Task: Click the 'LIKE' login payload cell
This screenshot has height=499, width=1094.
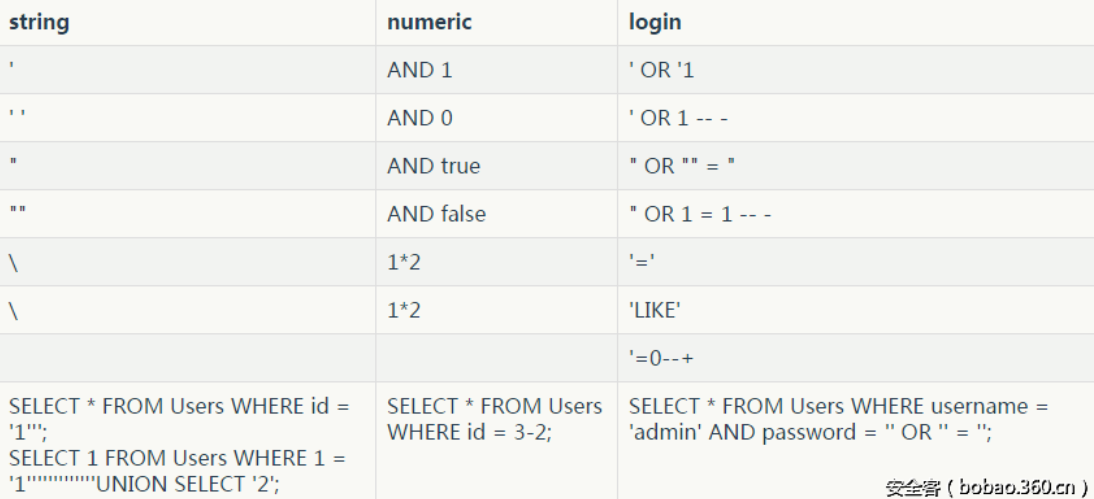Action: [654, 310]
